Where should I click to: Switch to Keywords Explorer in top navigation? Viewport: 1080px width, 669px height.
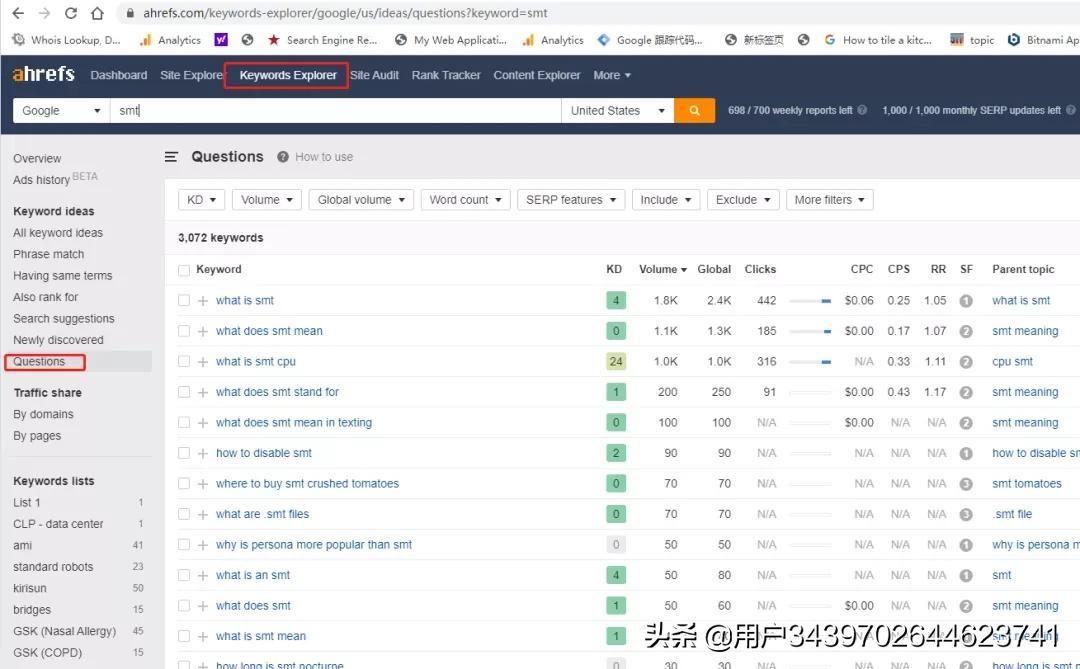288,75
